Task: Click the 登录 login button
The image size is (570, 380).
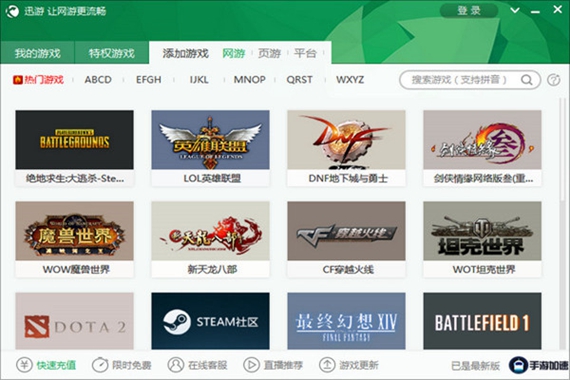Action: (469, 11)
